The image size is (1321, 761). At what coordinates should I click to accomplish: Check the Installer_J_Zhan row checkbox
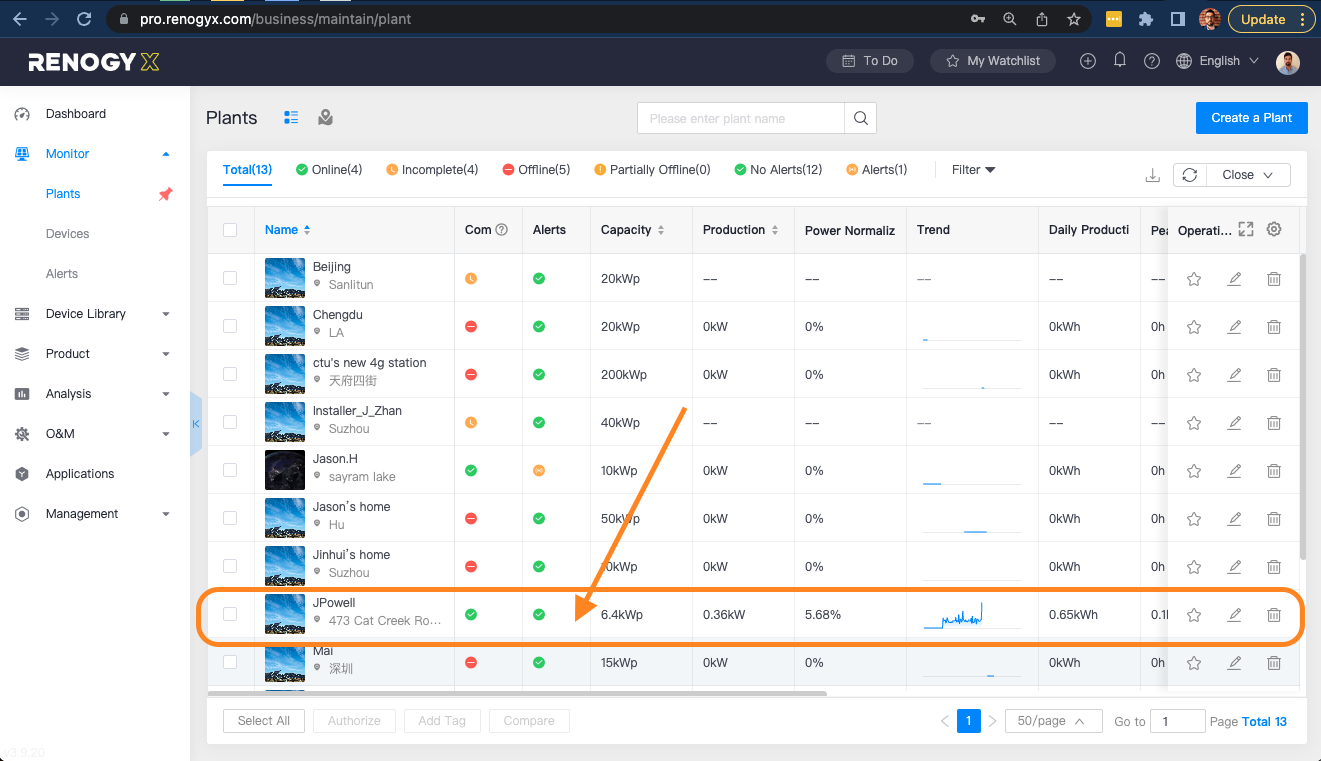point(230,422)
